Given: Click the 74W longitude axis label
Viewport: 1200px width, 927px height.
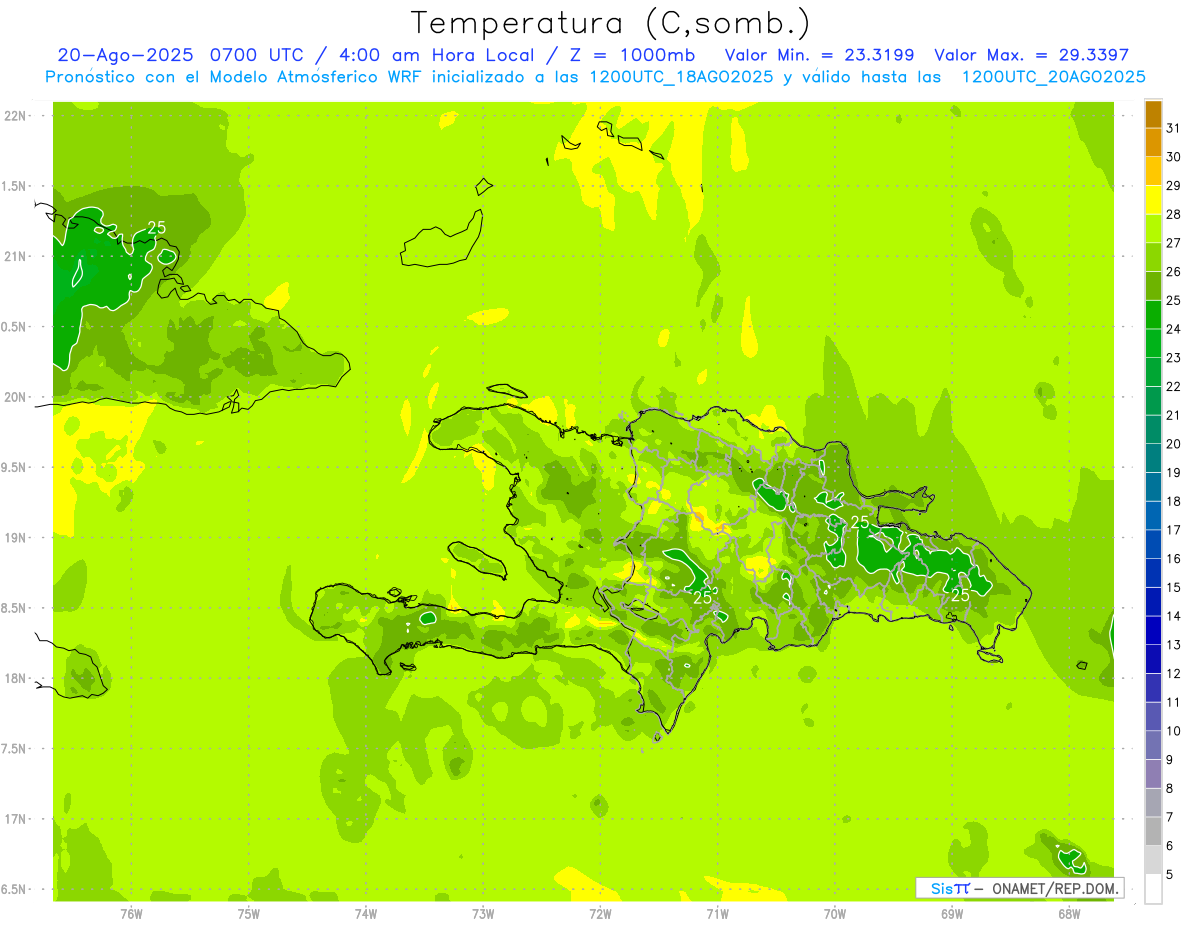Looking at the screenshot, I should pyautogui.click(x=365, y=913).
